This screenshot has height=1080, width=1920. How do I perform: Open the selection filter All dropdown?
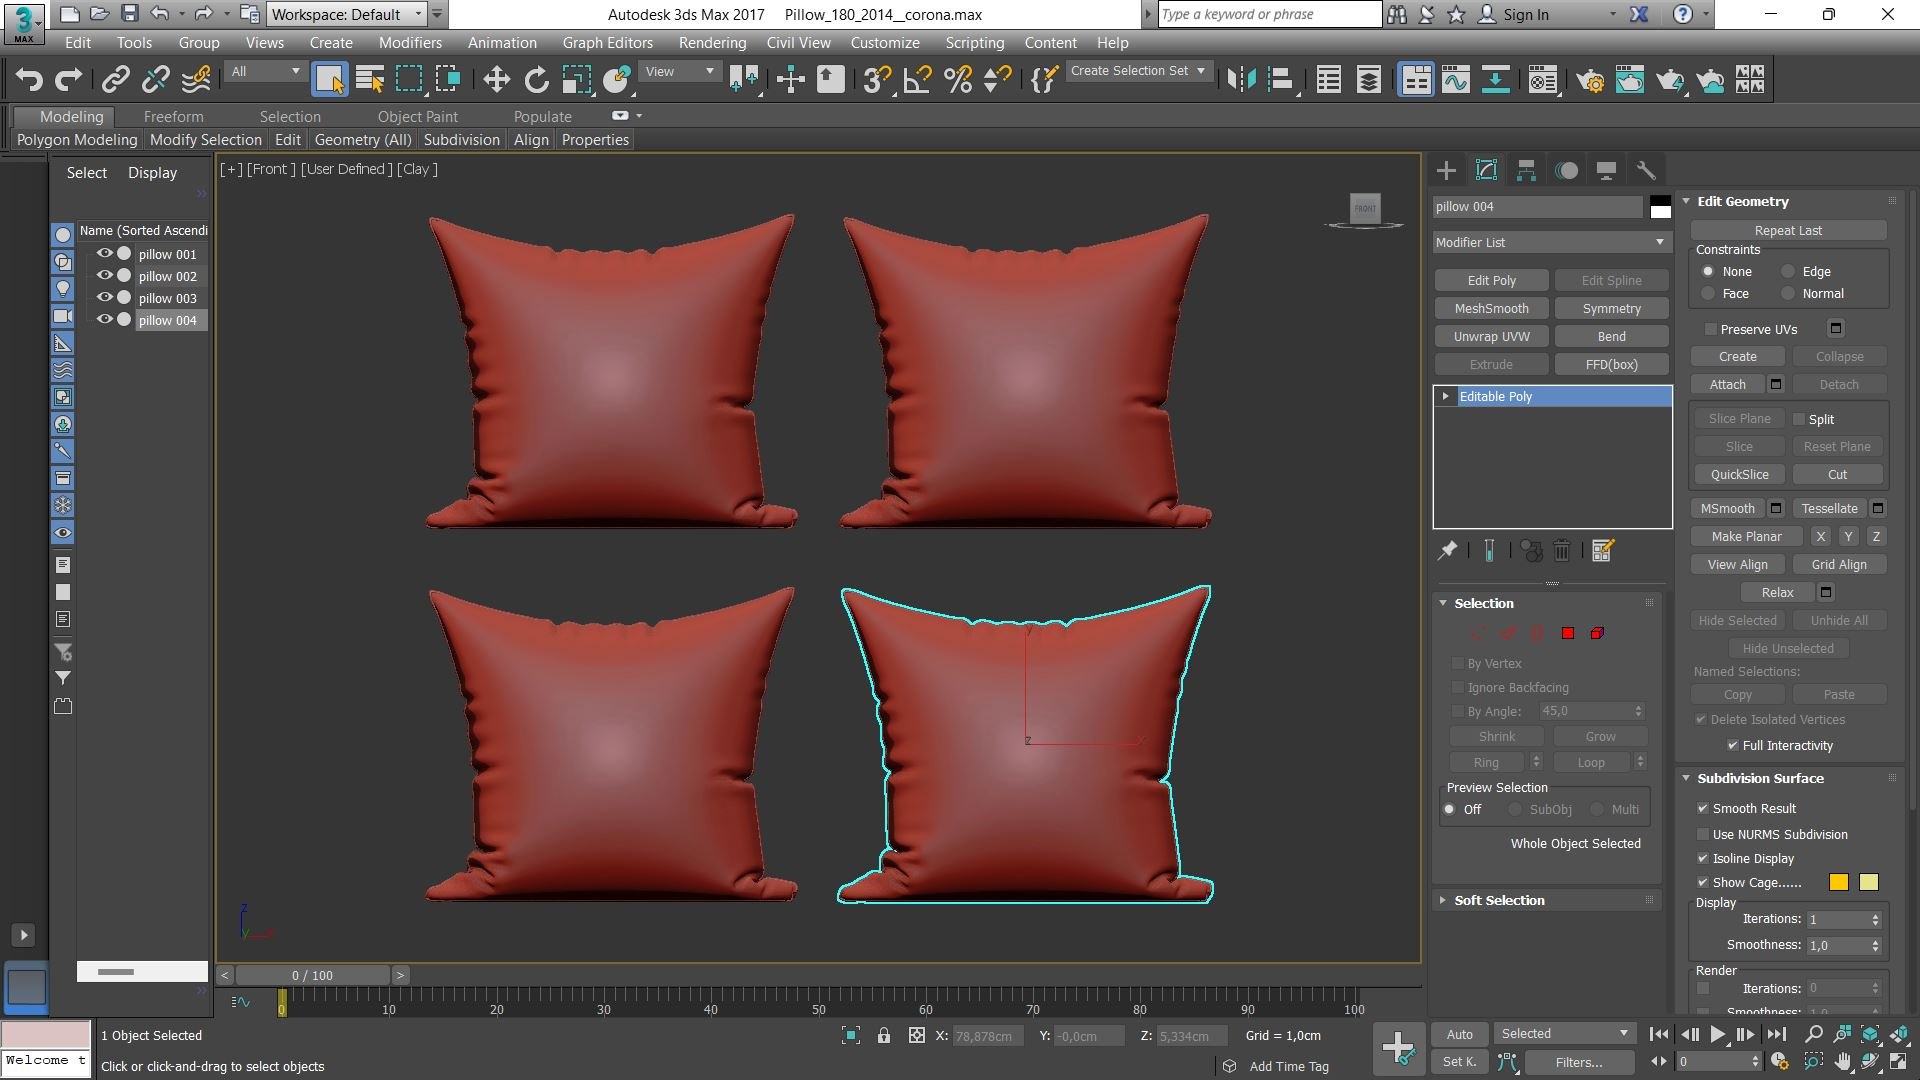coord(265,71)
